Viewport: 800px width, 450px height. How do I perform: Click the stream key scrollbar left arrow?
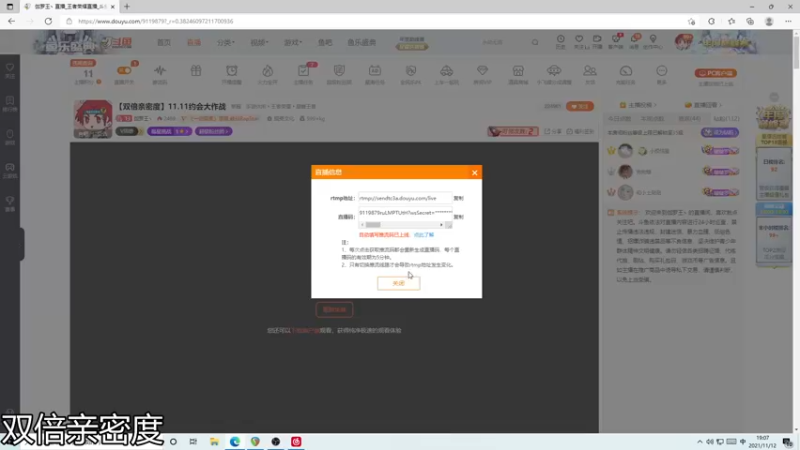(362, 225)
